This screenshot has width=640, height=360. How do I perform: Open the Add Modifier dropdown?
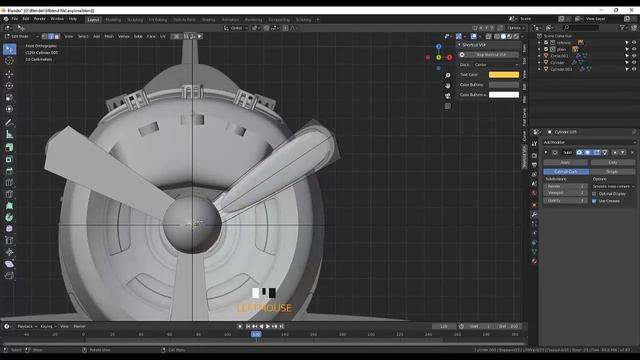click(589, 142)
